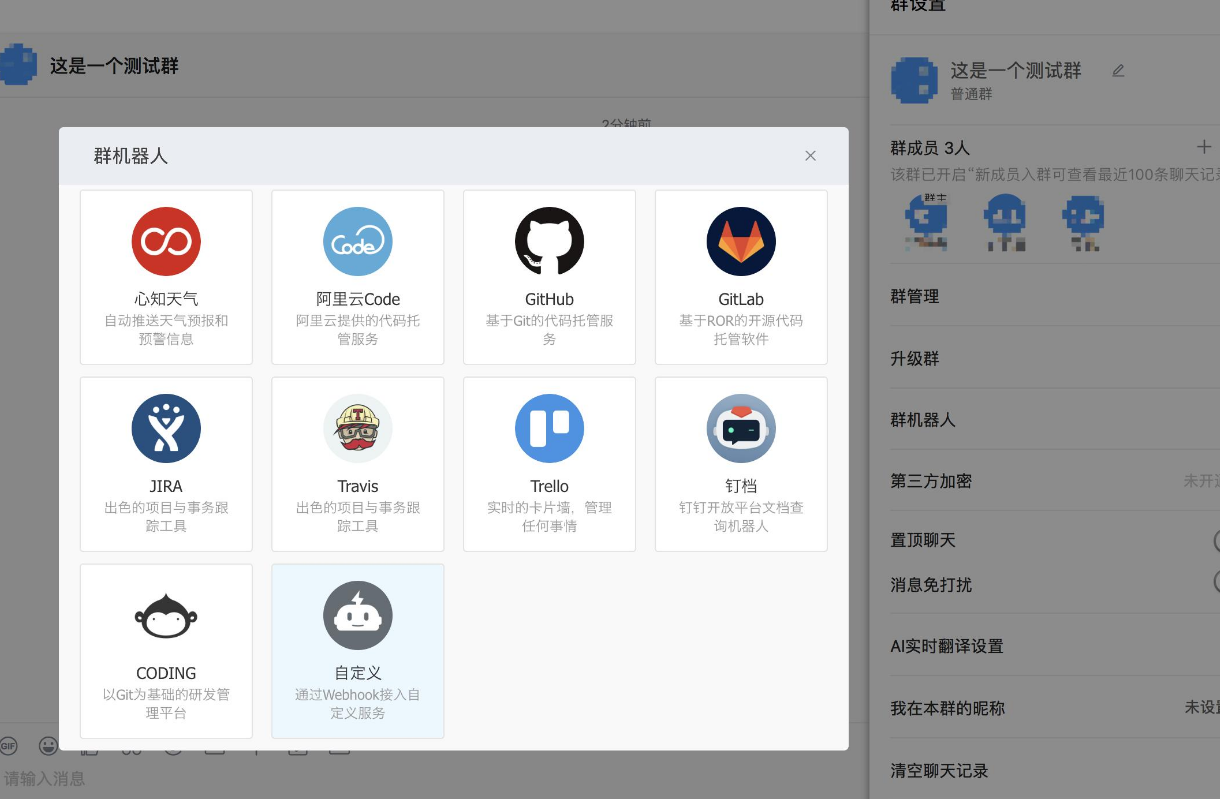Pick the GitLab robot icon
Viewport: 1220px width, 799px height.
741,242
